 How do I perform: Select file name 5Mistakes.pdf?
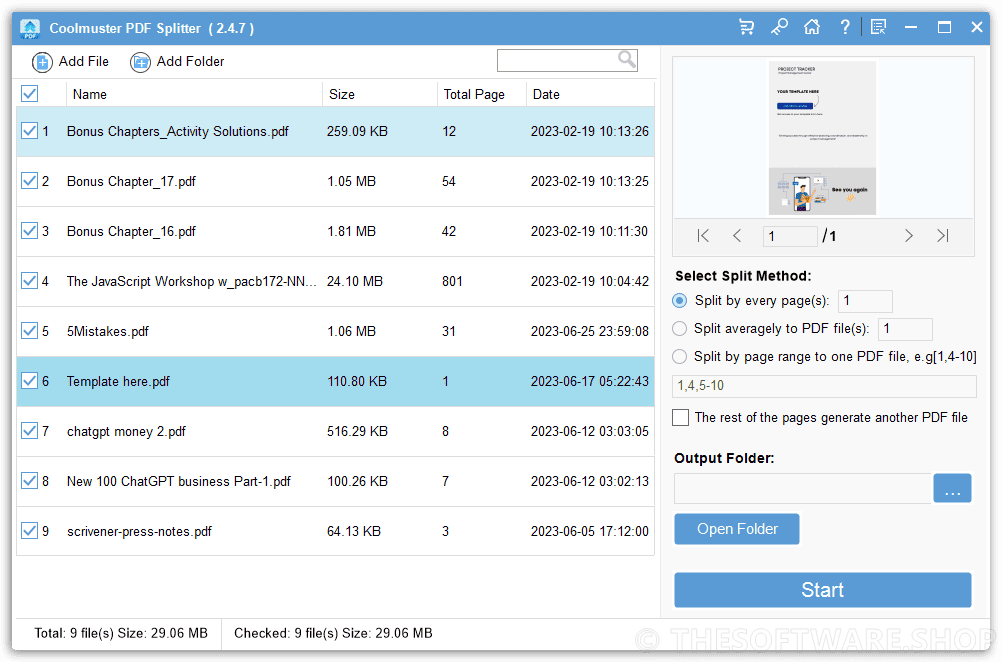coord(107,332)
